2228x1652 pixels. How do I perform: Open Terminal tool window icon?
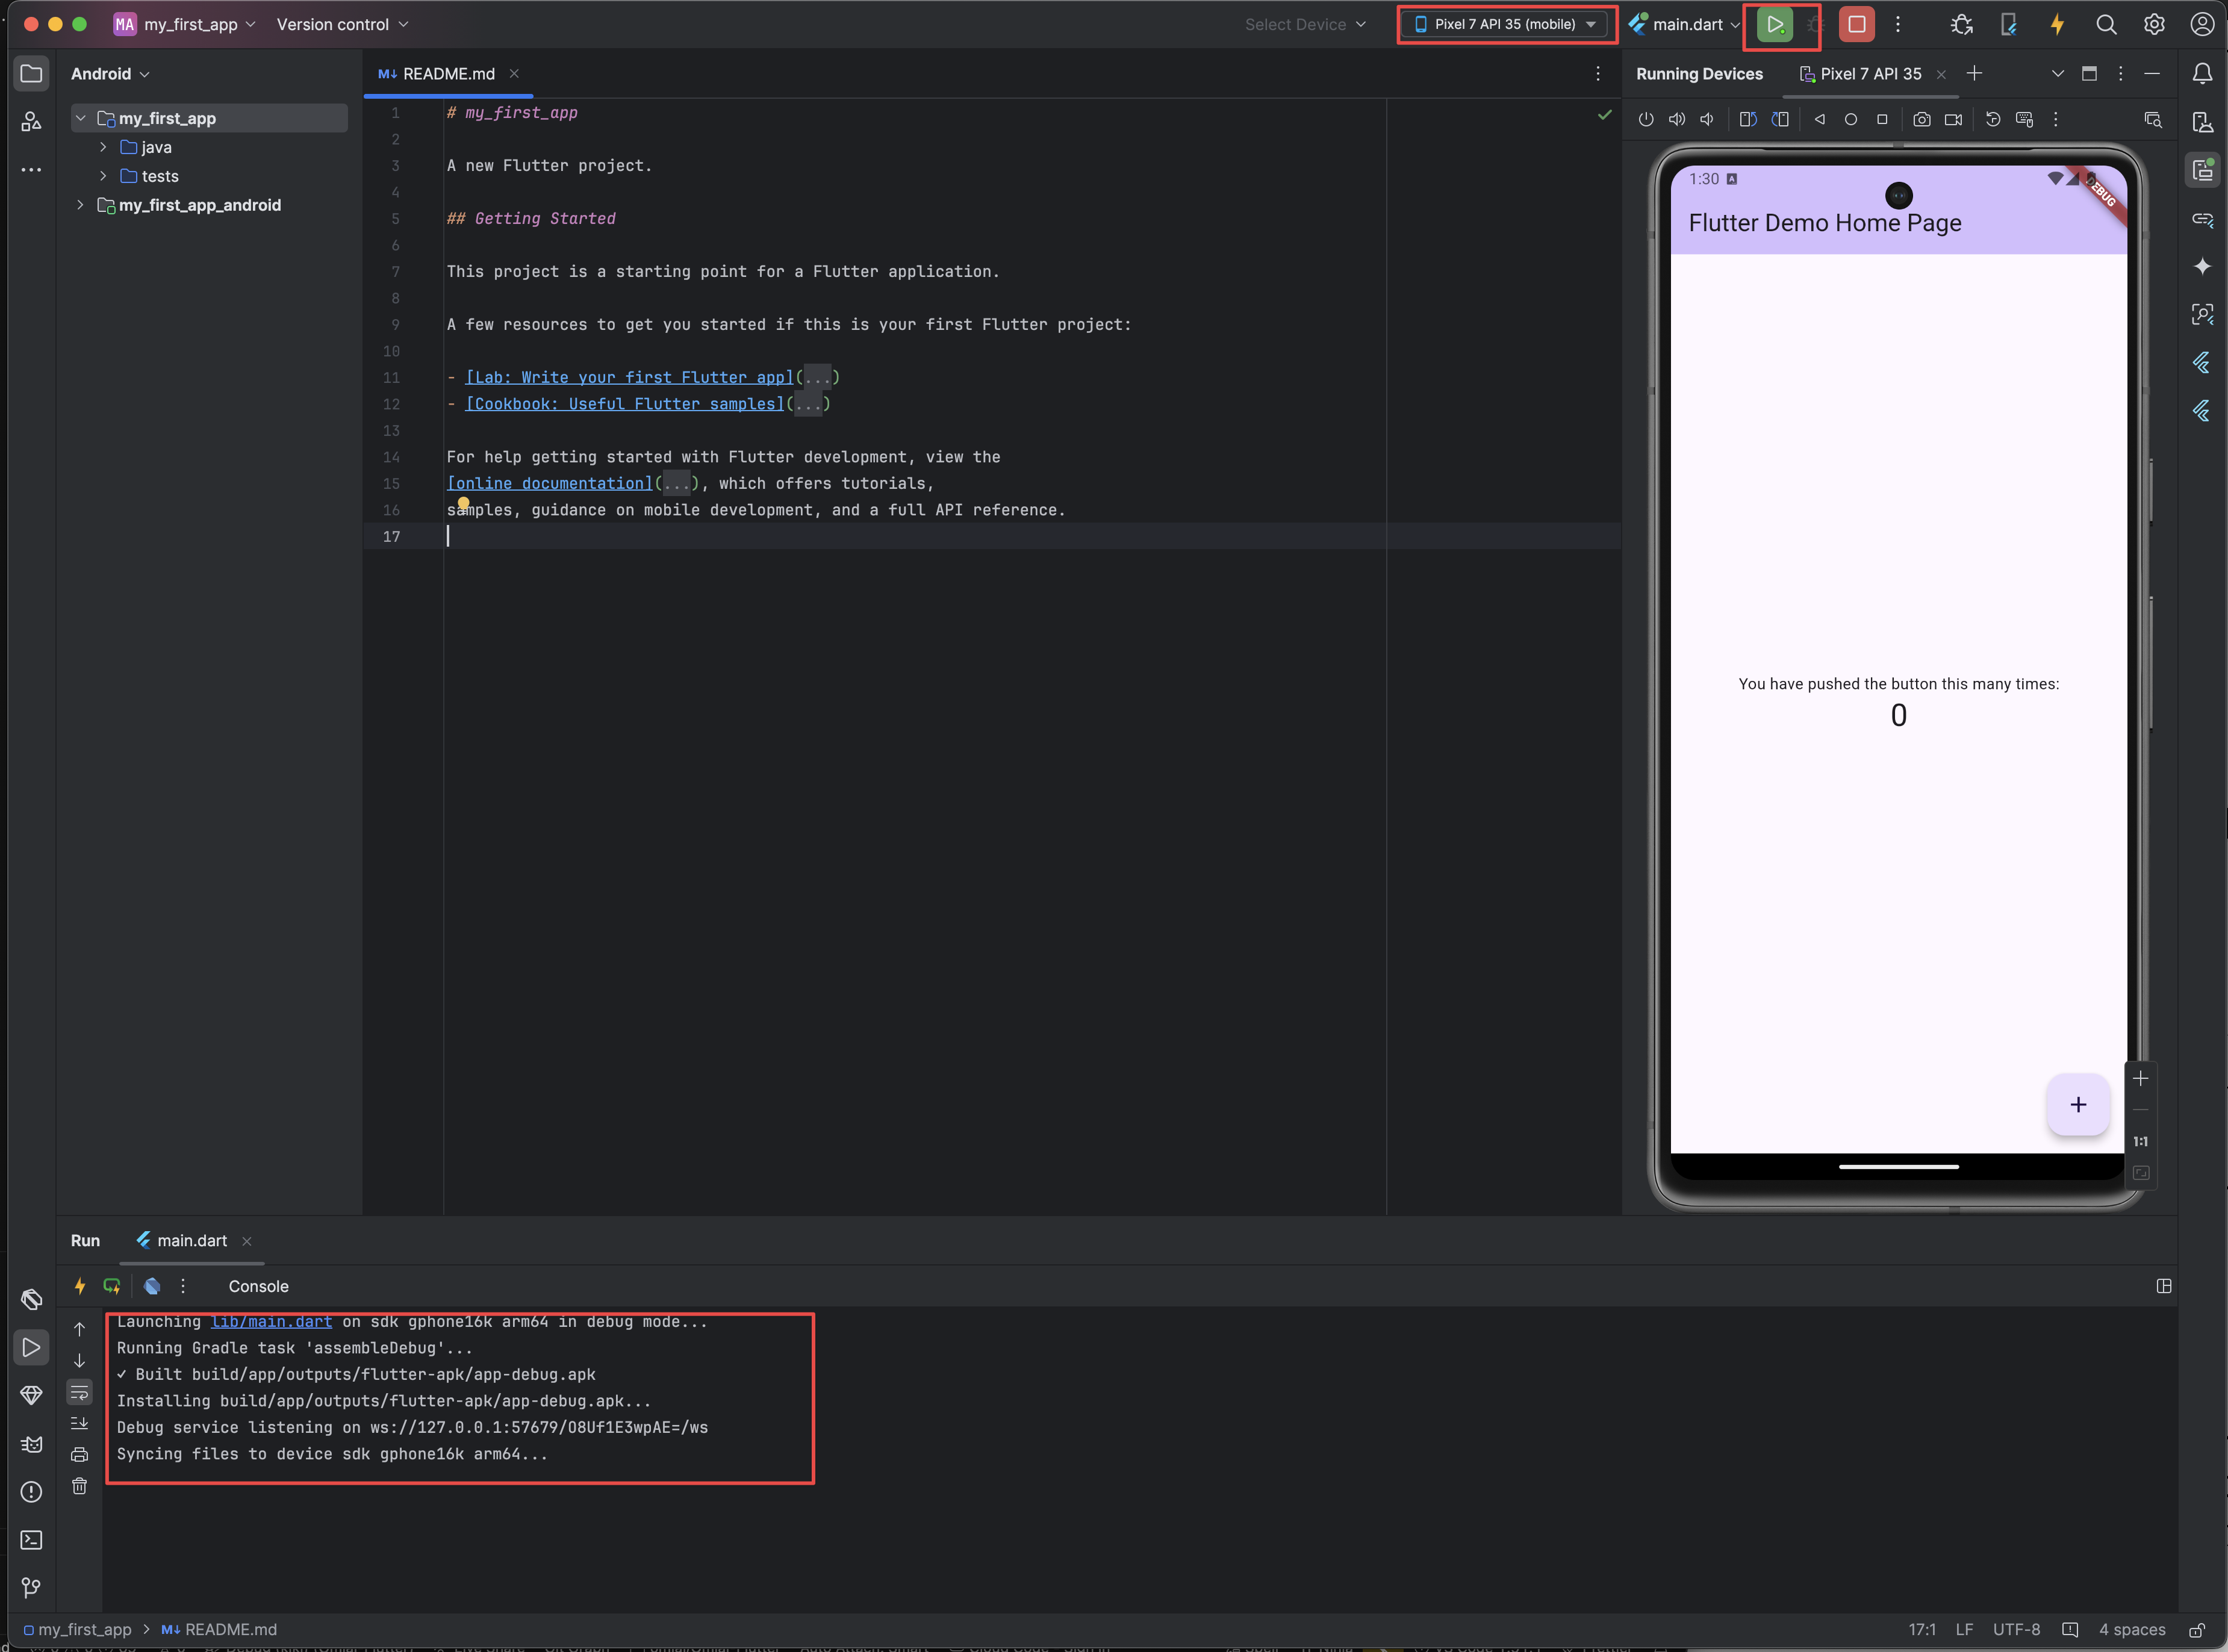31,1540
